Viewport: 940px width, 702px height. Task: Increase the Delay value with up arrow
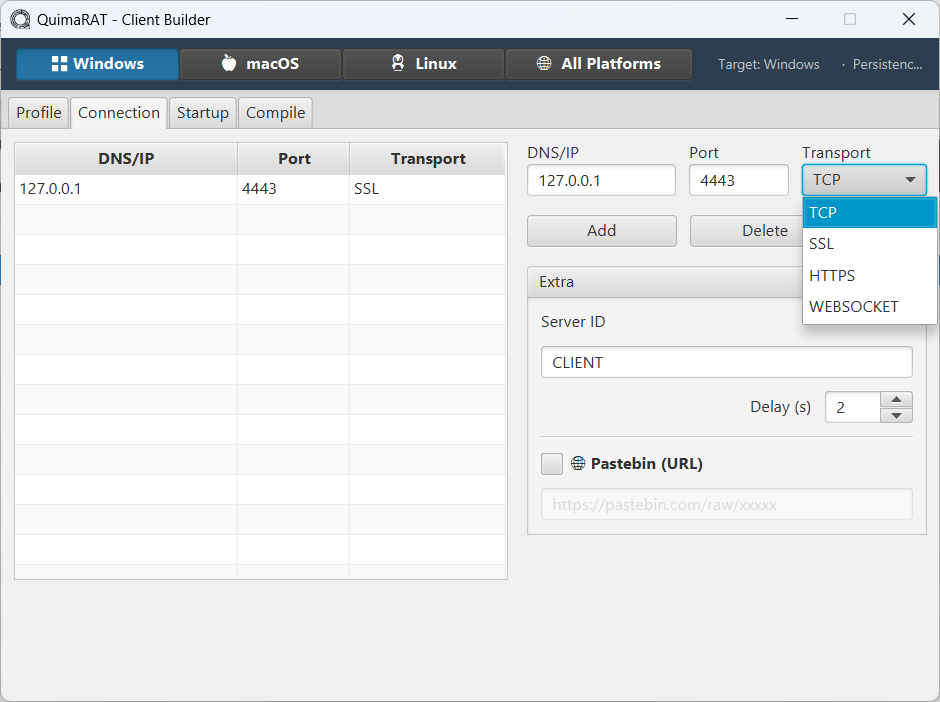[896, 399]
